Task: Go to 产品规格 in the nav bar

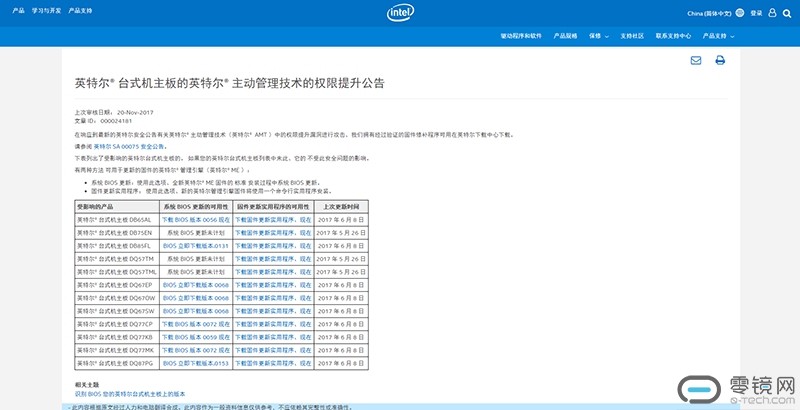Action: (x=565, y=36)
